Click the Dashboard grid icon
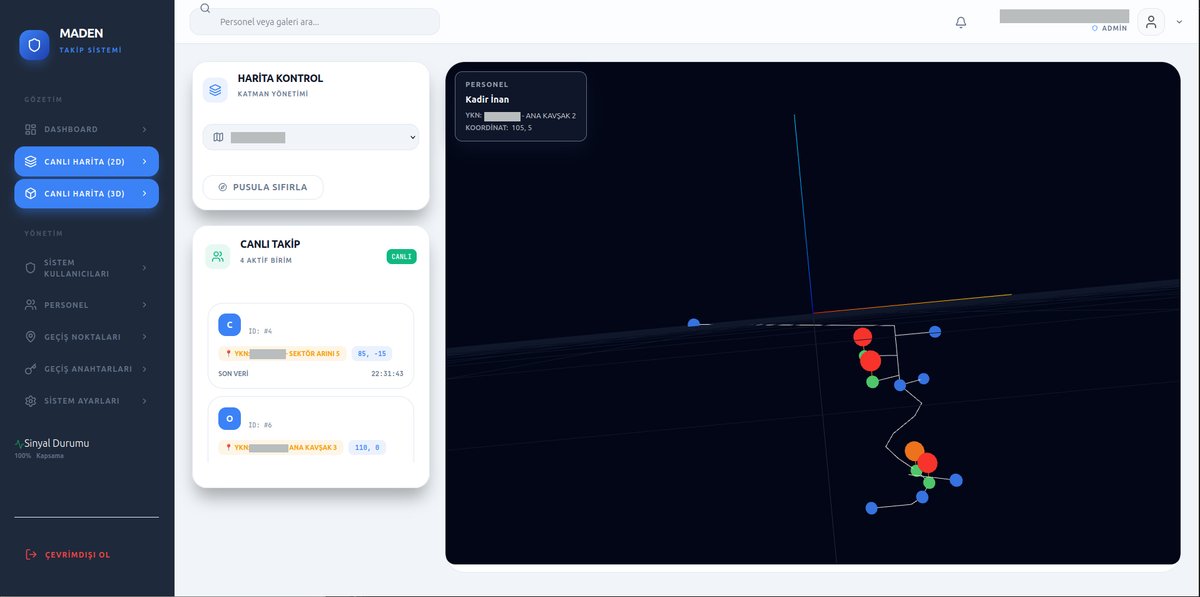Screen dimensions: 1200x597 31,129
